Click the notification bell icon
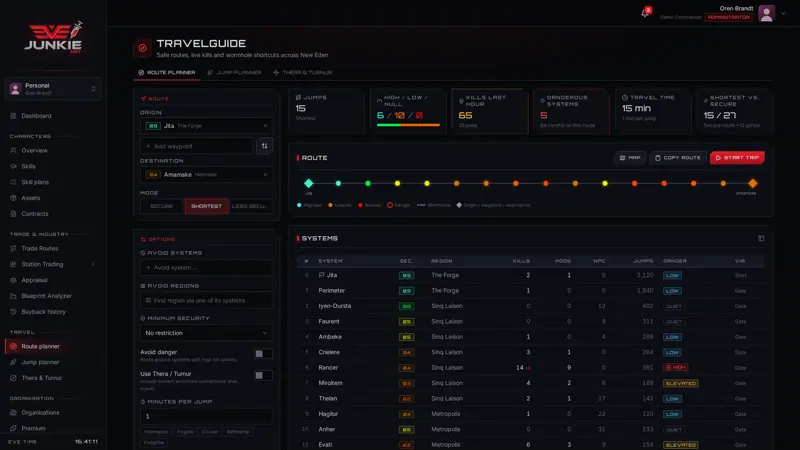Viewport: 800px width, 450px height. coord(645,13)
